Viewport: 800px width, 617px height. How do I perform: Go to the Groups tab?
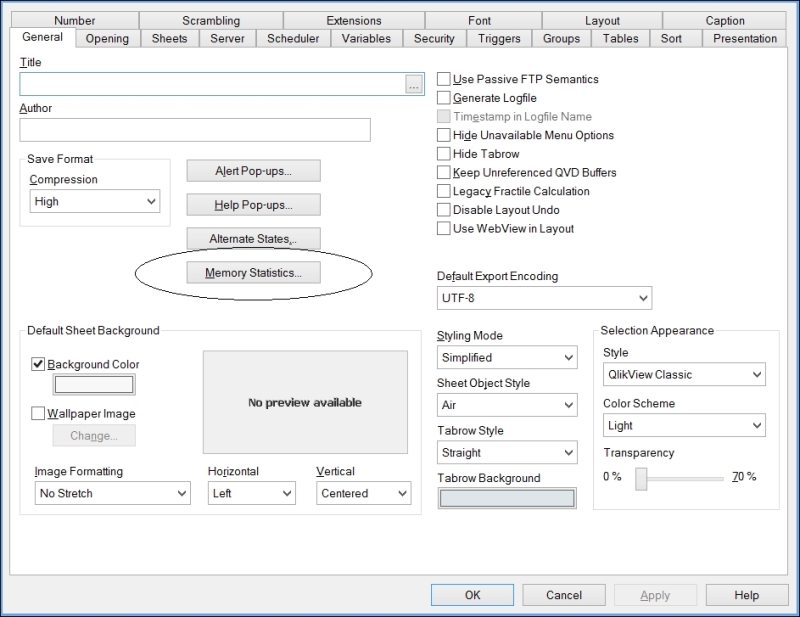coord(561,39)
